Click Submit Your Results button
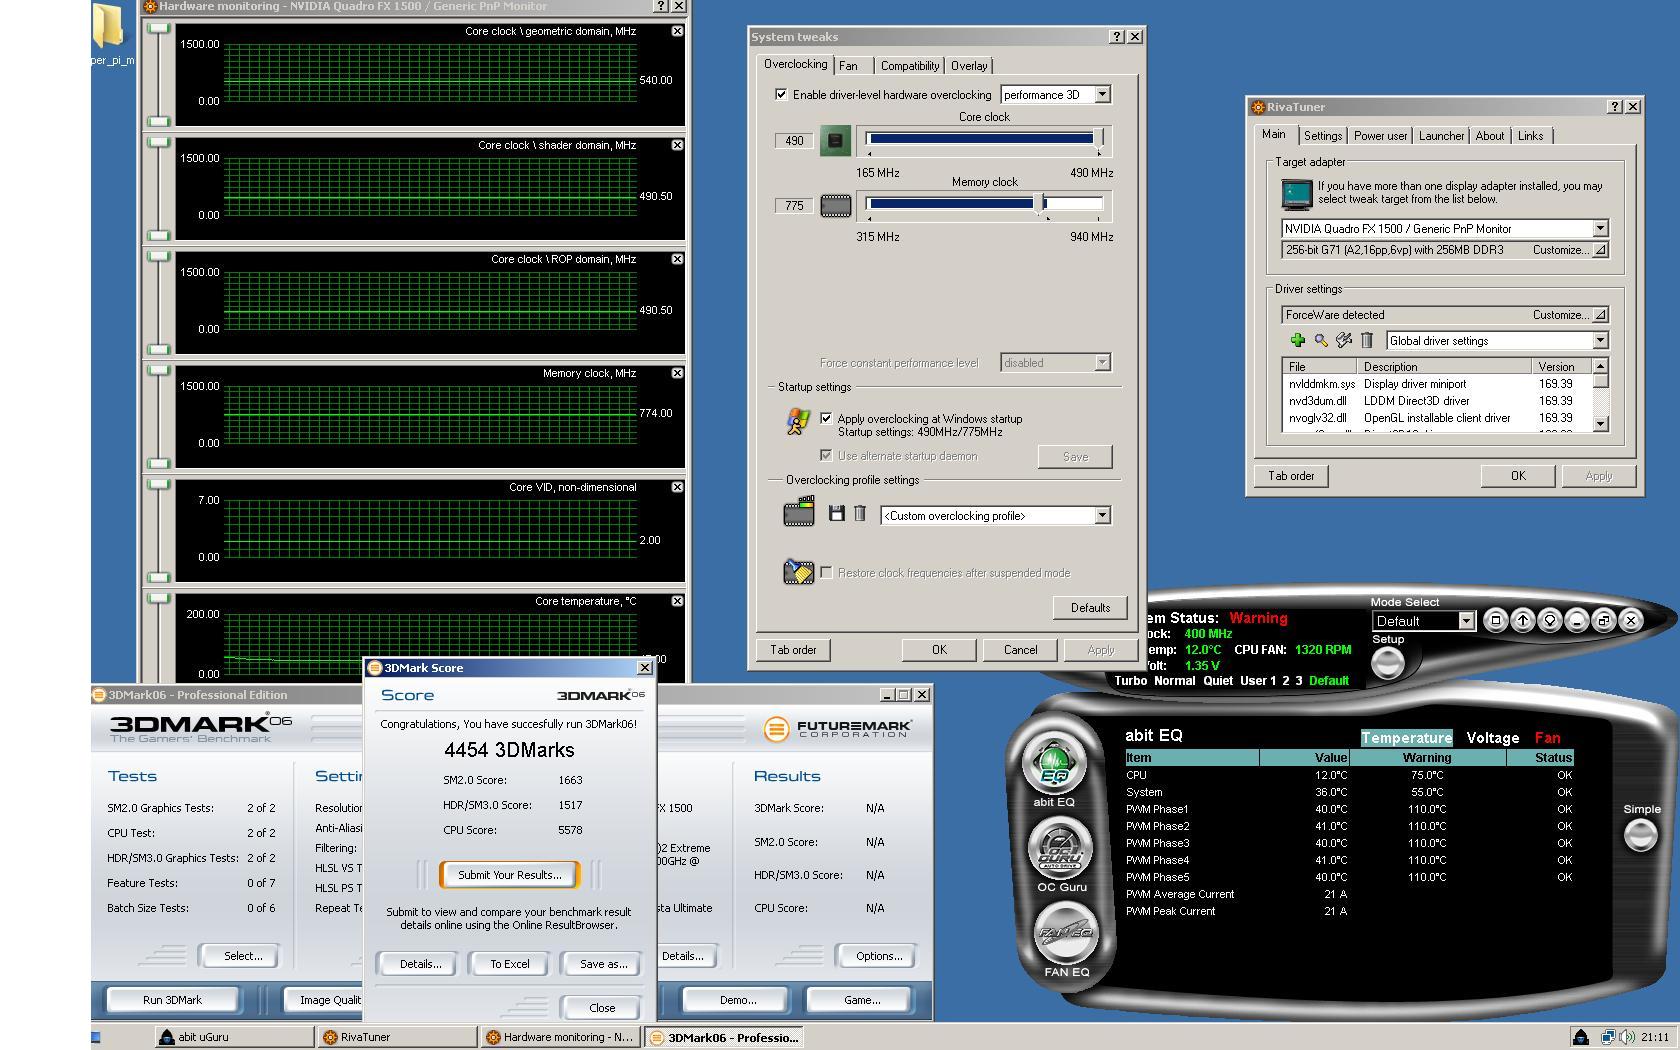This screenshot has width=1680, height=1050. pyautogui.click(x=510, y=874)
